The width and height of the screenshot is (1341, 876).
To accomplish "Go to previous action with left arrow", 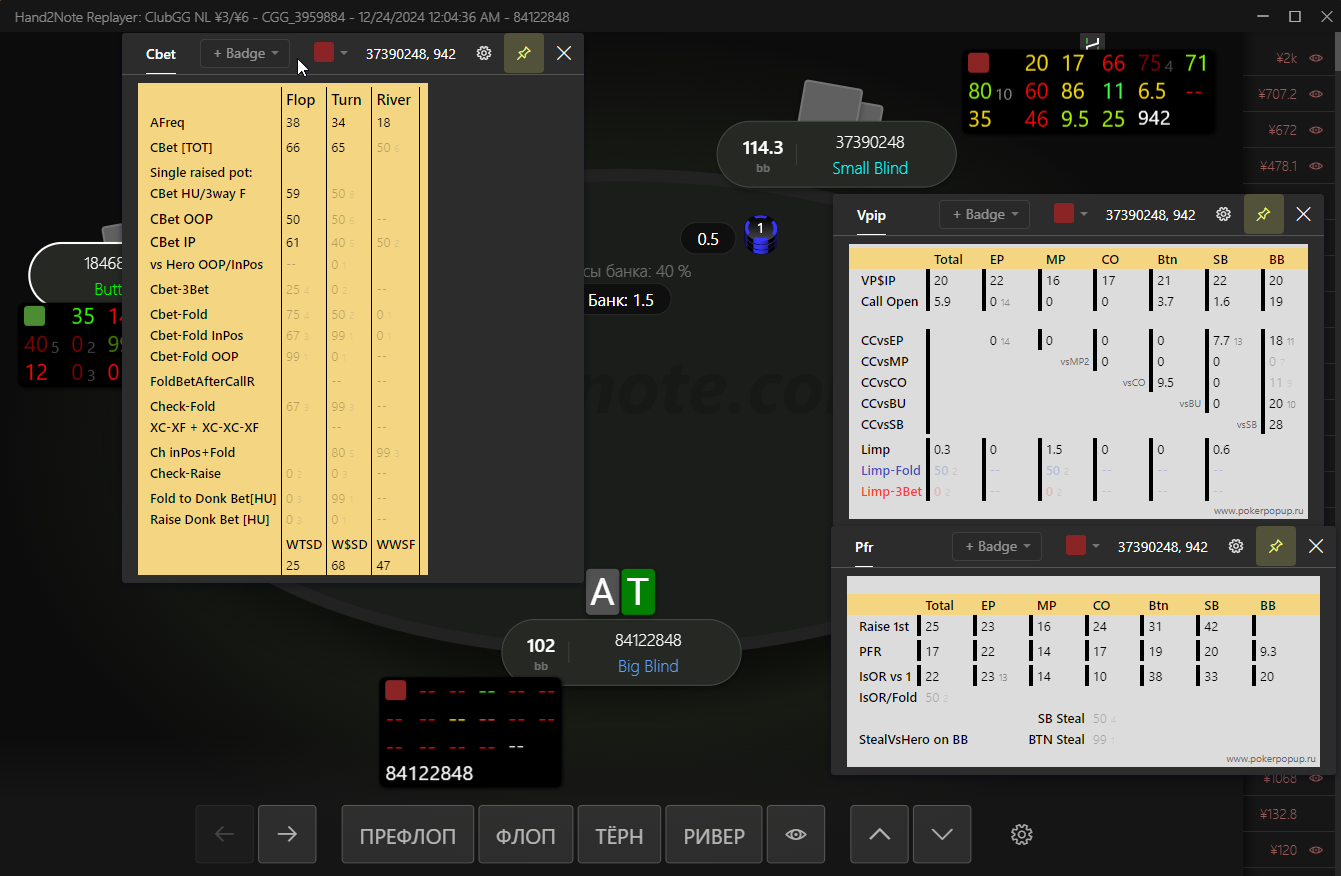I will click(x=225, y=834).
